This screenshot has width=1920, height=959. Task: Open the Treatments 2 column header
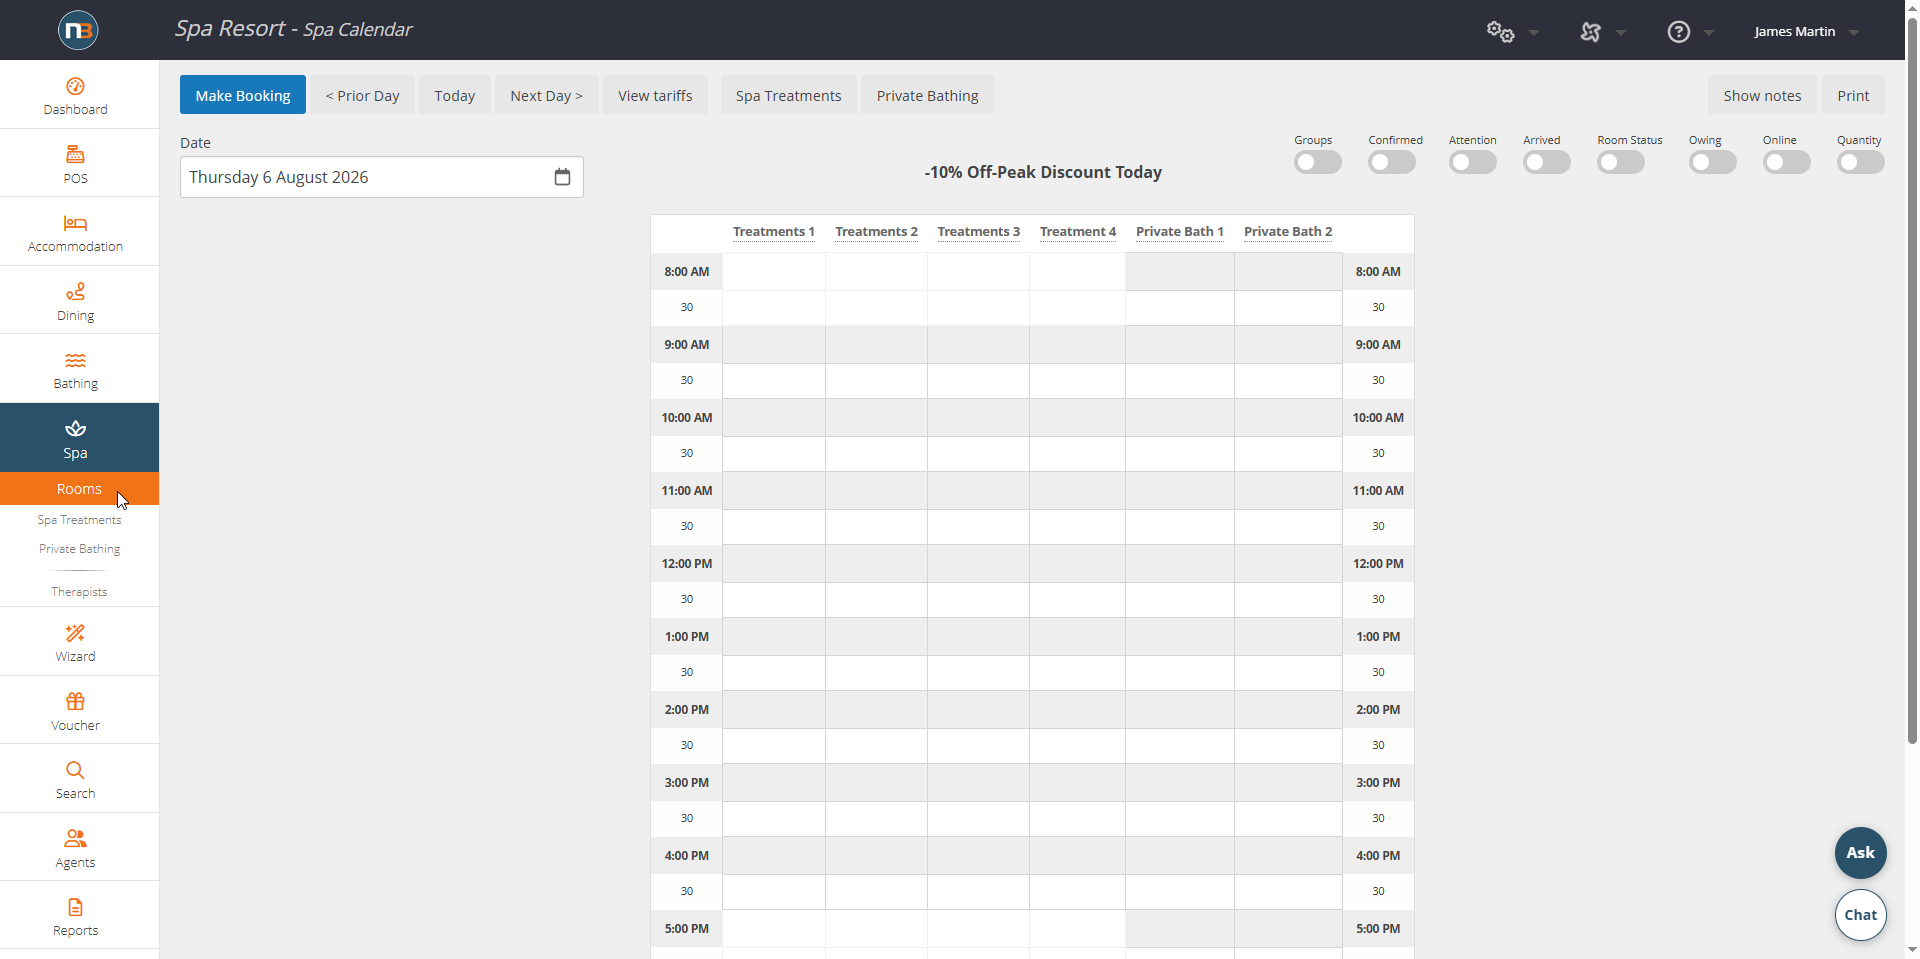pyautogui.click(x=876, y=231)
